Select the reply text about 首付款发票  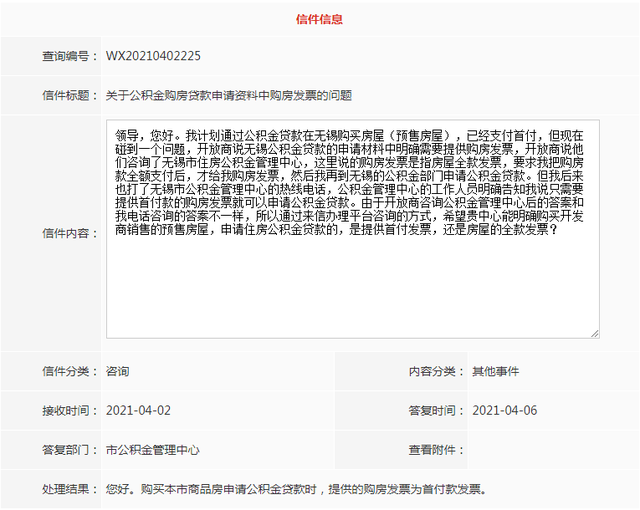click(296, 489)
